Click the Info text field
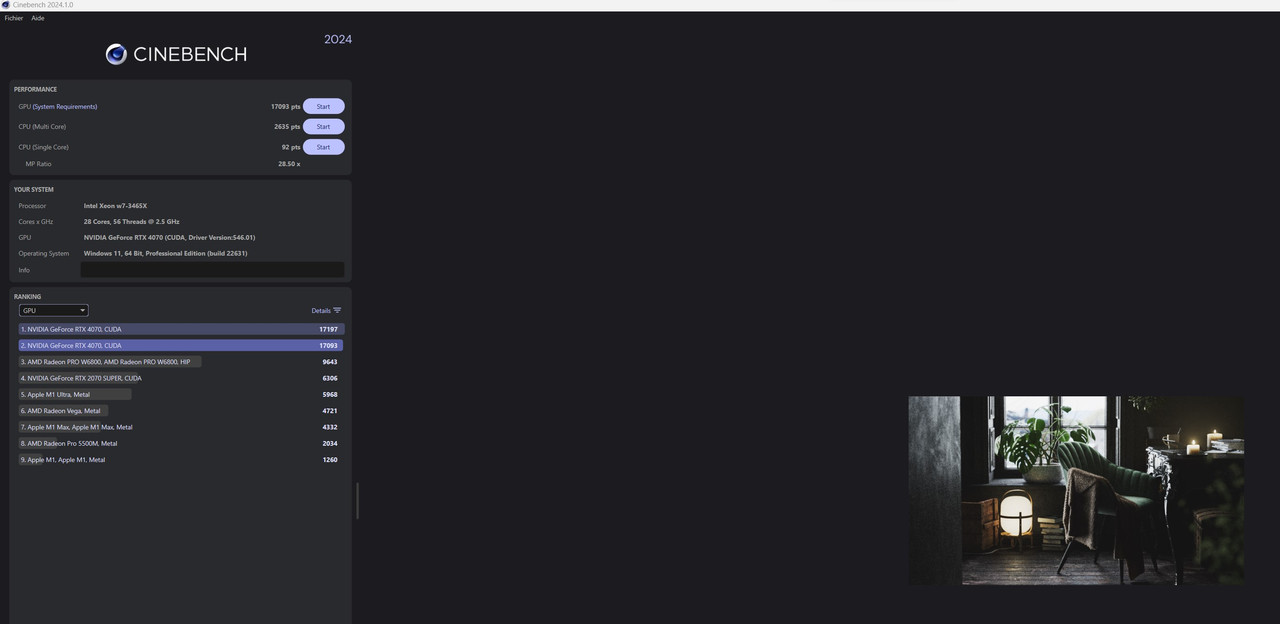 (212, 270)
